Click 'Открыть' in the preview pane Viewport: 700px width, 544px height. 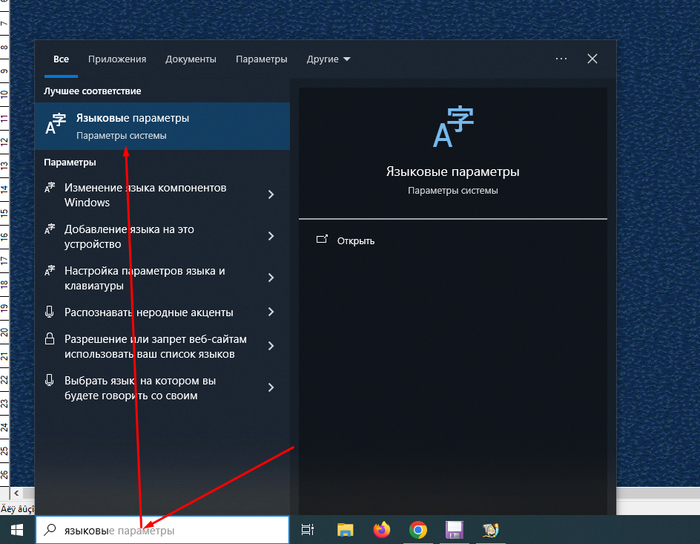click(355, 241)
